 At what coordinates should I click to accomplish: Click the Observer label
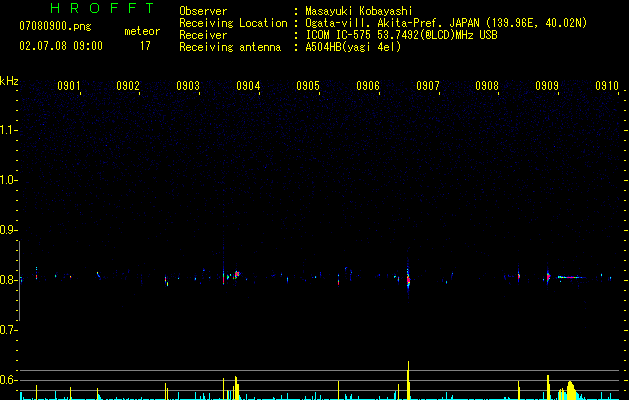pyautogui.click(x=203, y=11)
